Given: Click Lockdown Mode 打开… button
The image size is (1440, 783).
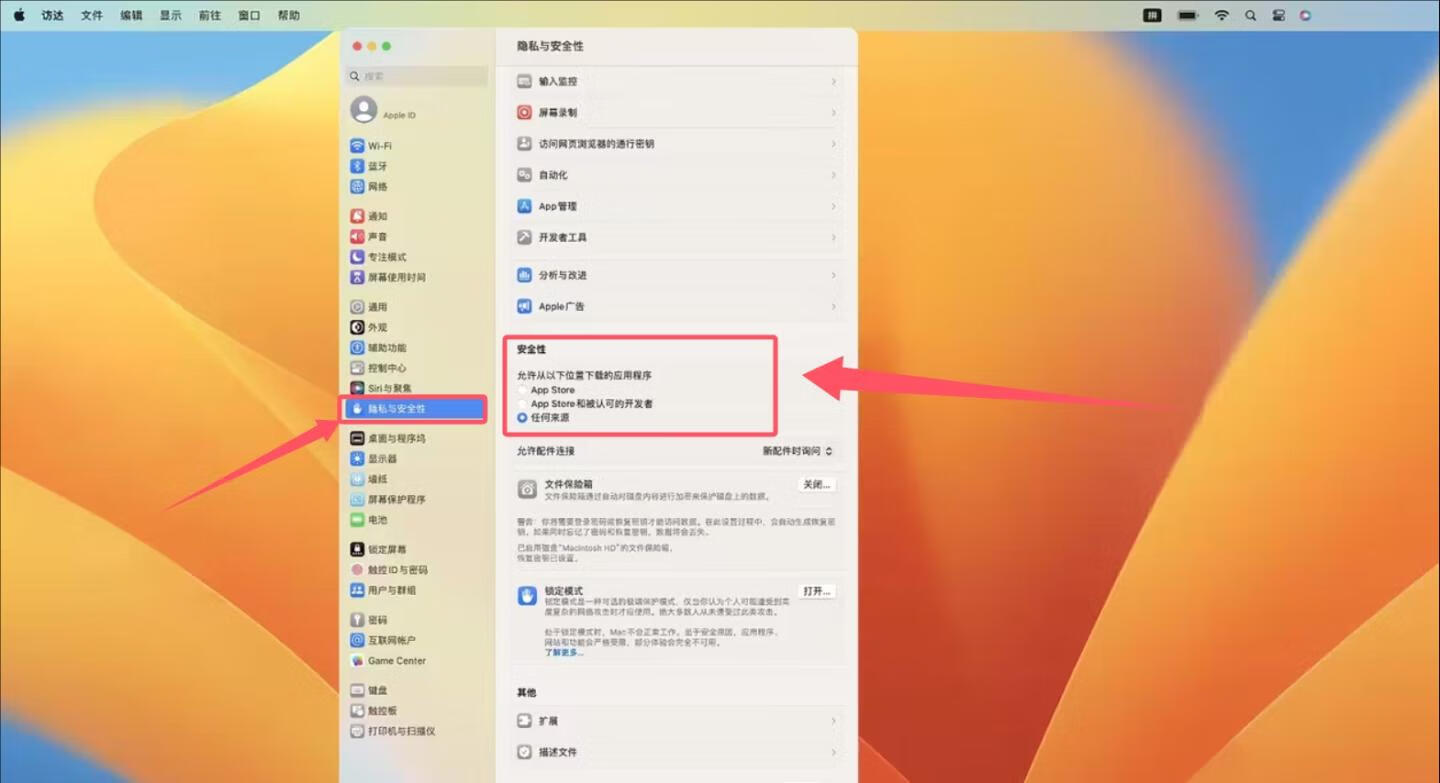Looking at the screenshot, I should pyautogui.click(x=816, y=592).
